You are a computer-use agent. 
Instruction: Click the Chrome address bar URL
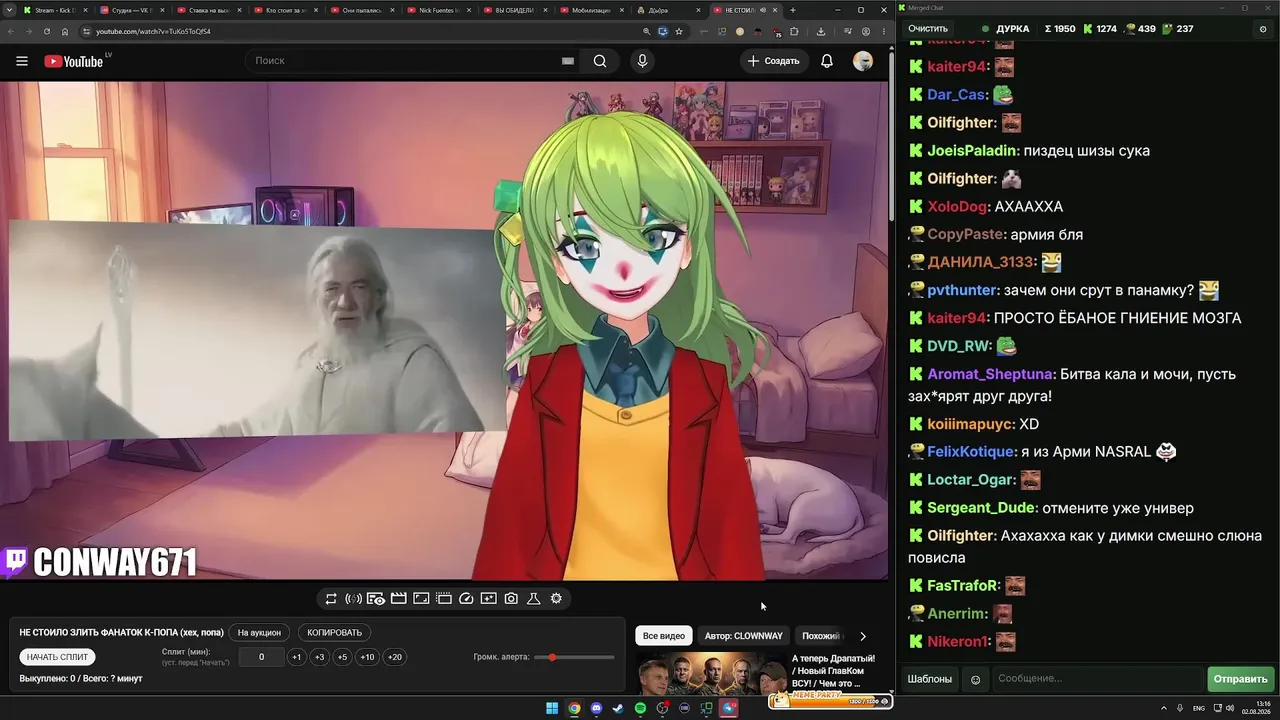pos(153,31)
